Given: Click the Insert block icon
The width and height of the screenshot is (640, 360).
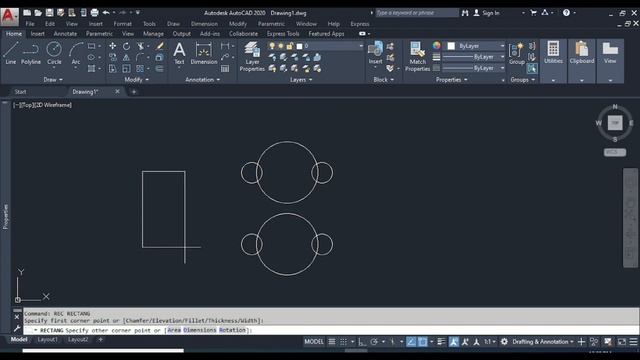Looking at the screenshot, I should point(376,52).
